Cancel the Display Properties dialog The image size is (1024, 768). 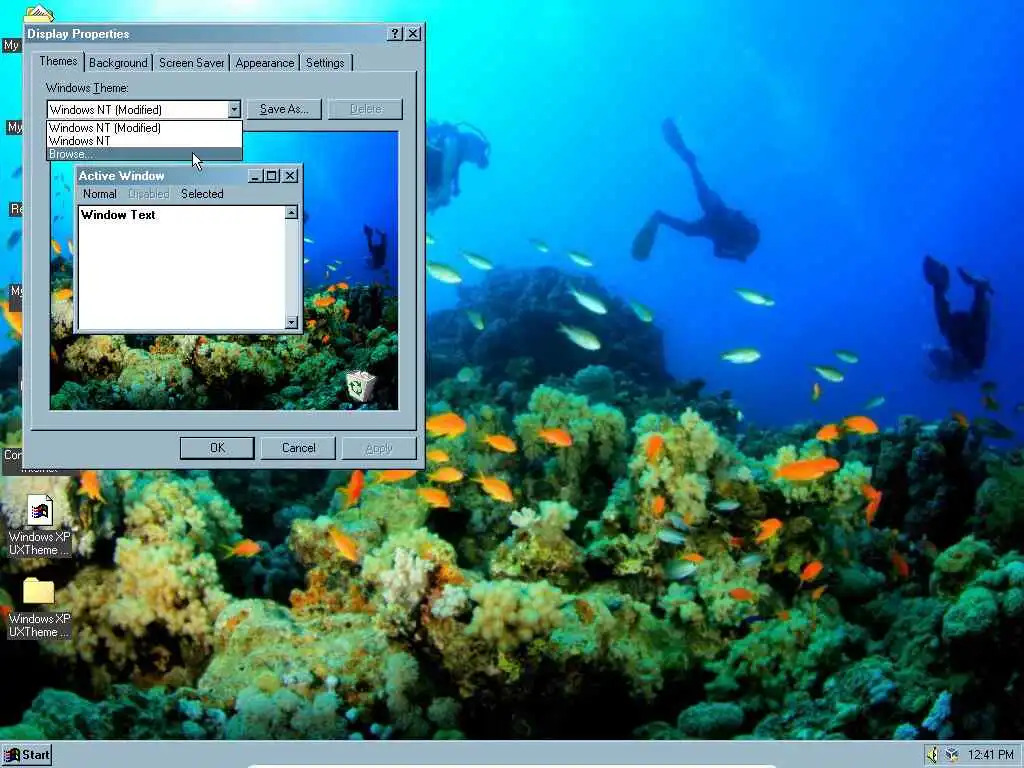click(298, 448)
